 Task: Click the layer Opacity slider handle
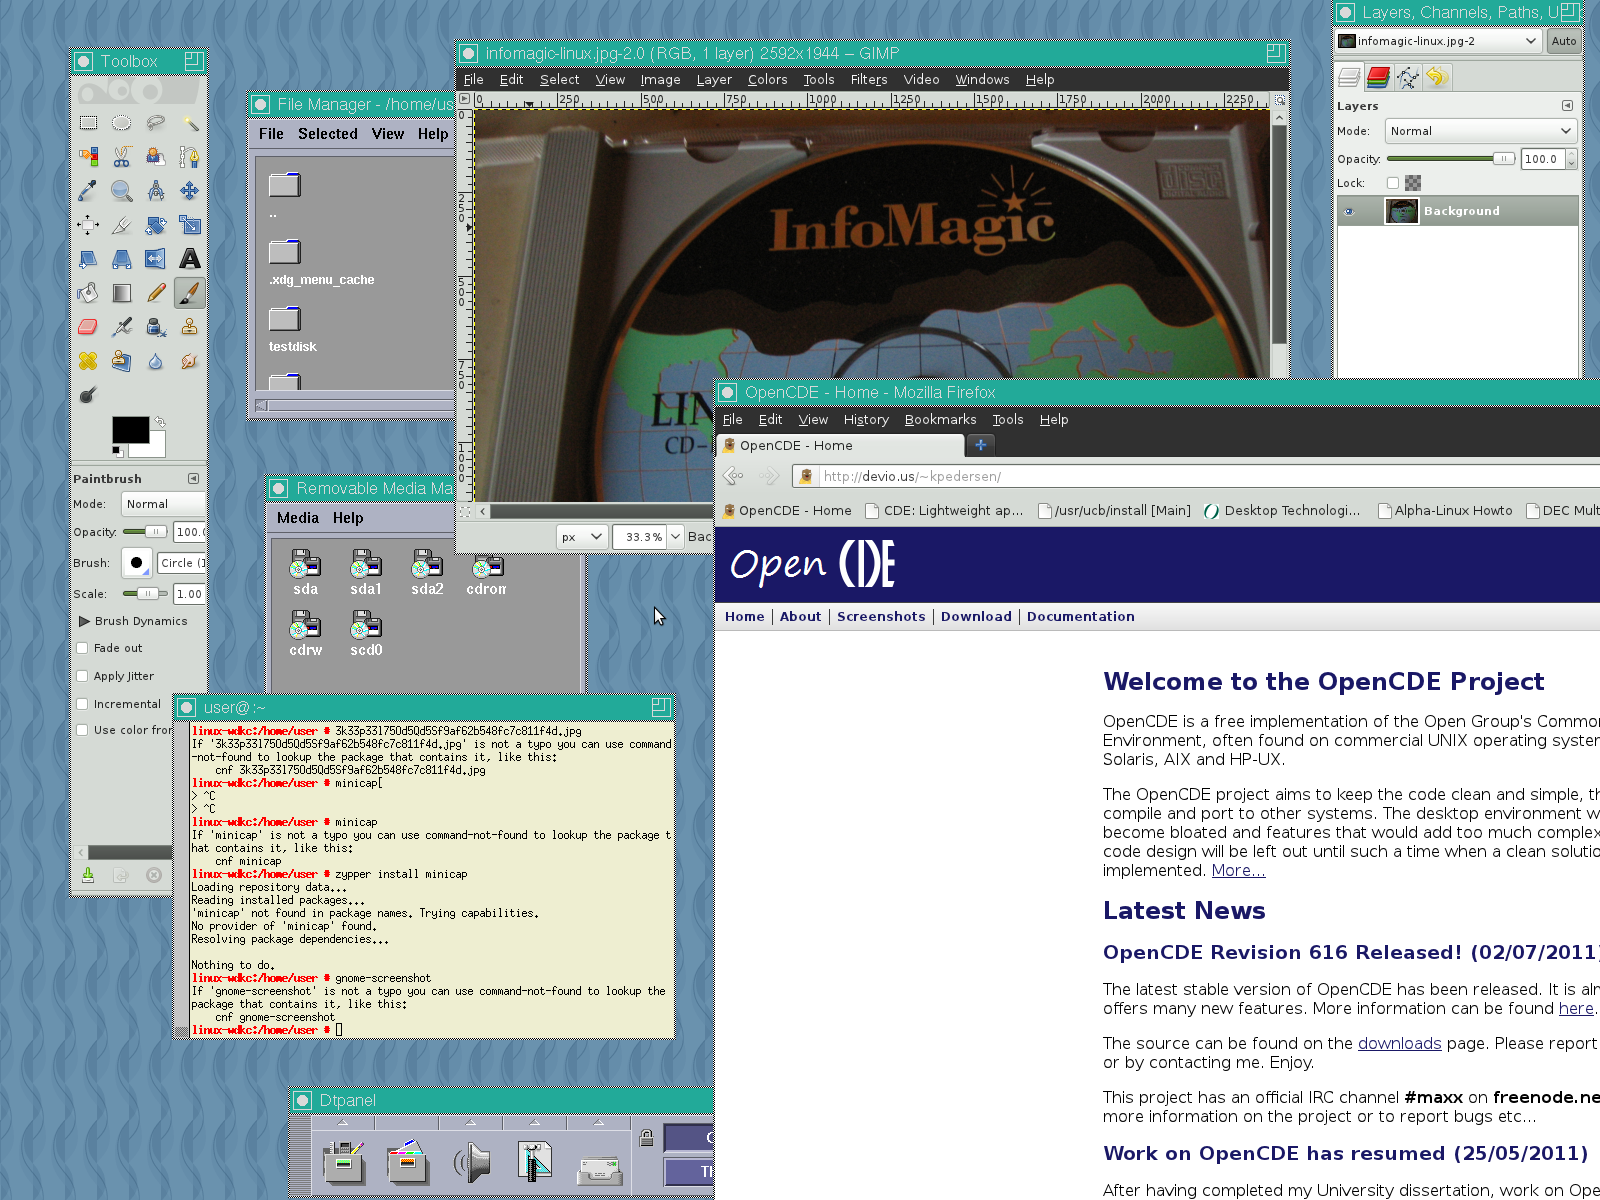coord(1502,159)
